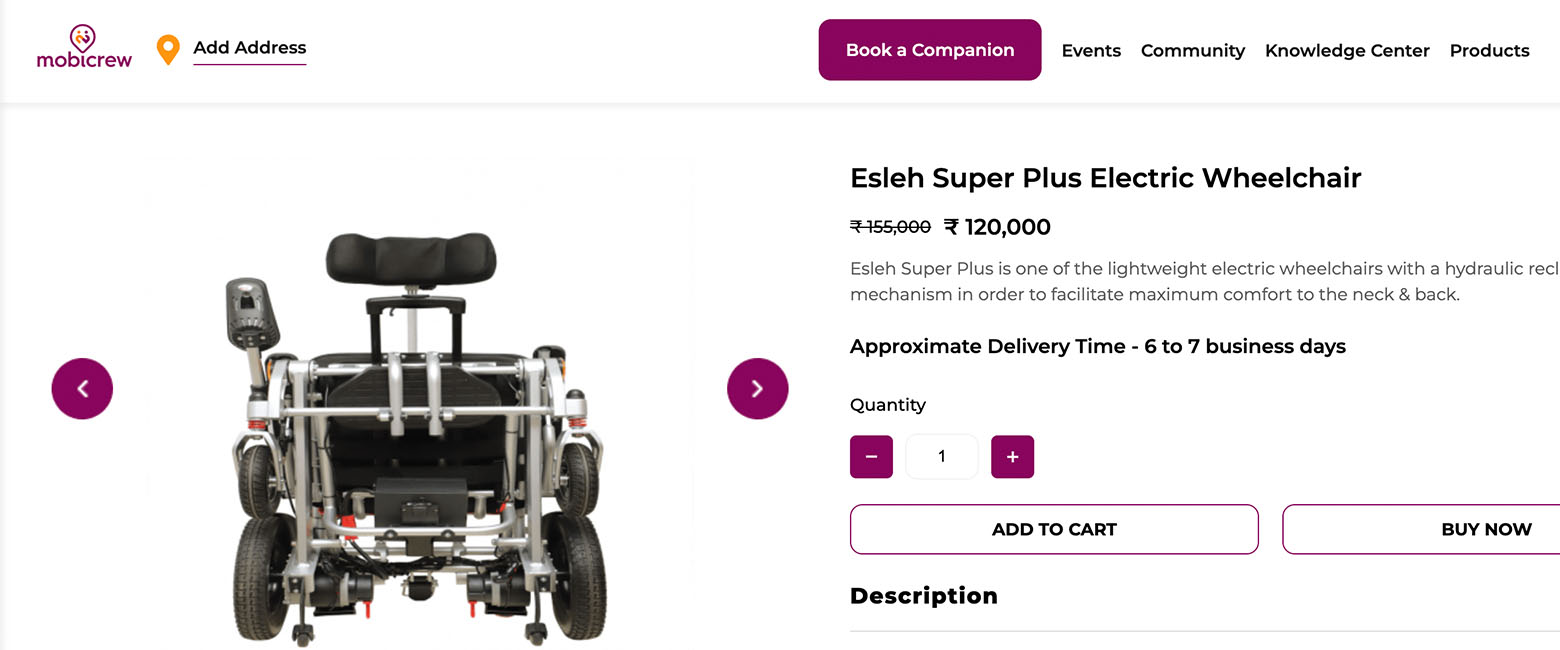
Task: Open the Add Address link
Action: [x=250, y=48]
